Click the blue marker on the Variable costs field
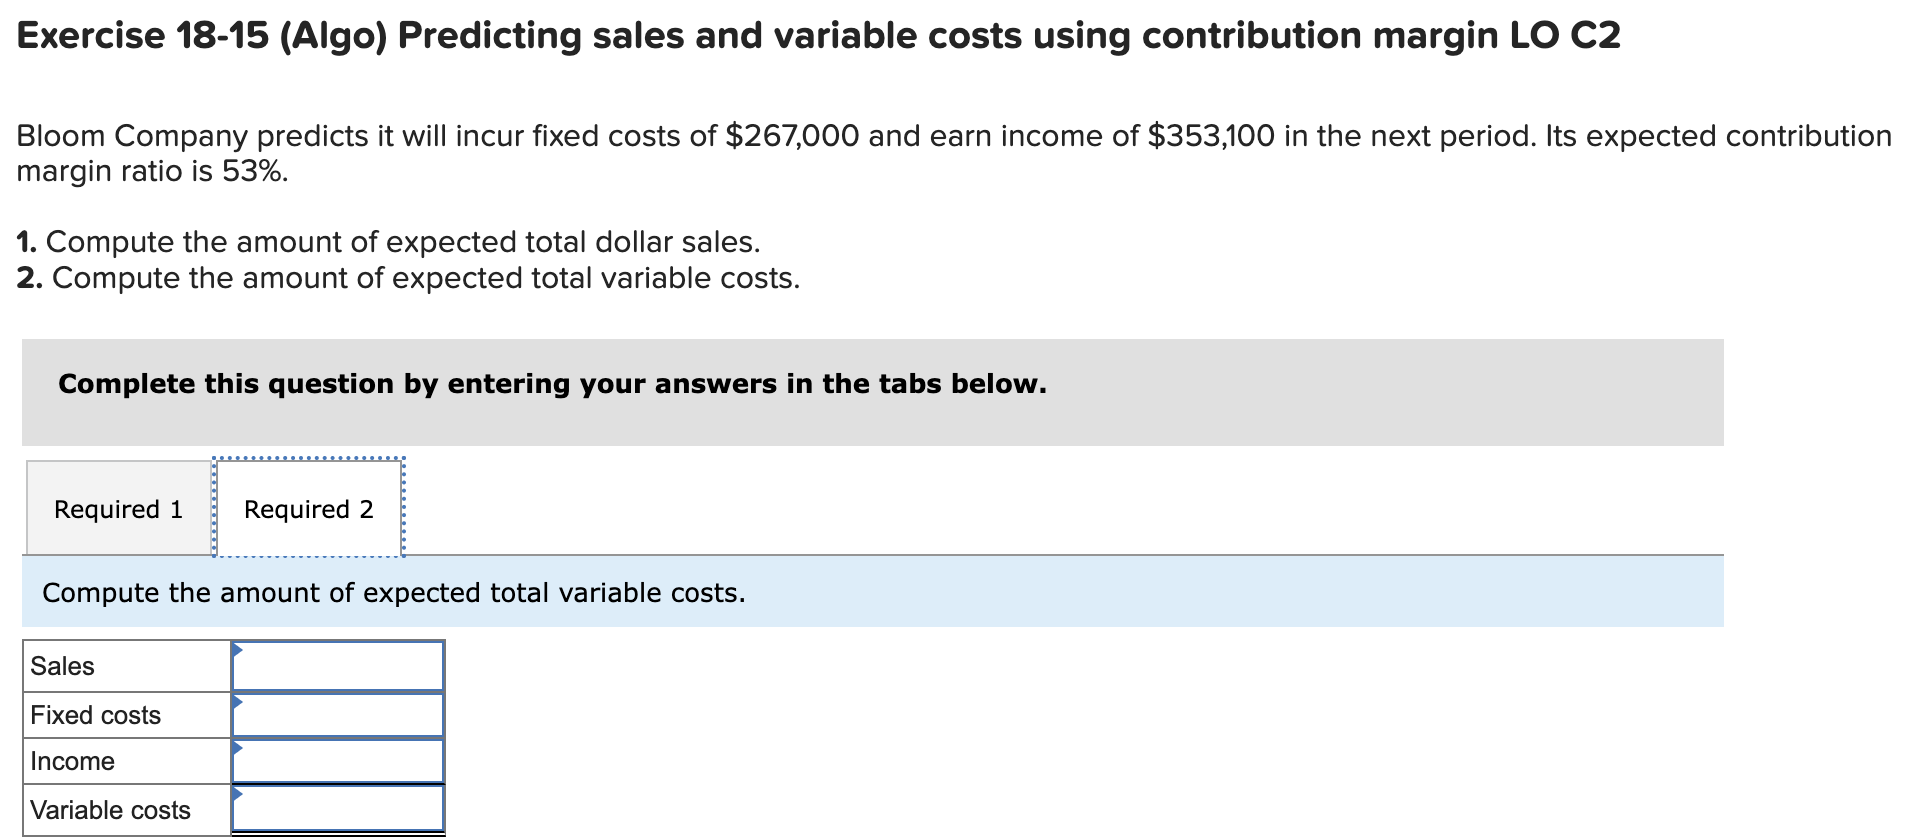Image resolution: width=1928 pixels, height=840 pixels. tap(238, 796)
